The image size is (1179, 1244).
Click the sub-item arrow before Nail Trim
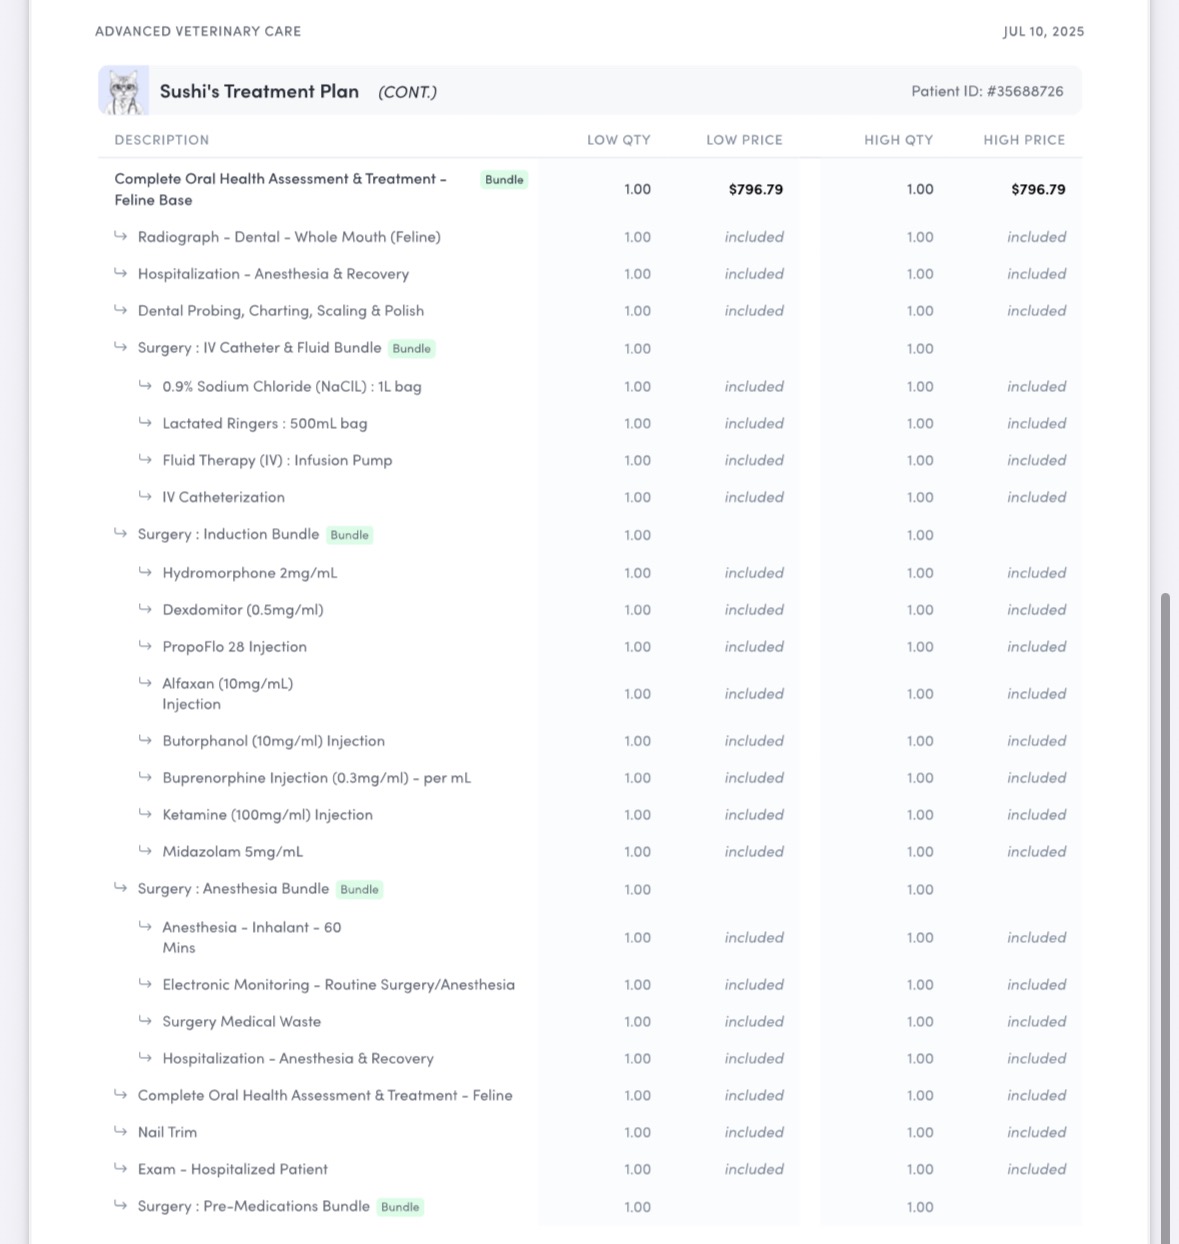(120, 1131)
